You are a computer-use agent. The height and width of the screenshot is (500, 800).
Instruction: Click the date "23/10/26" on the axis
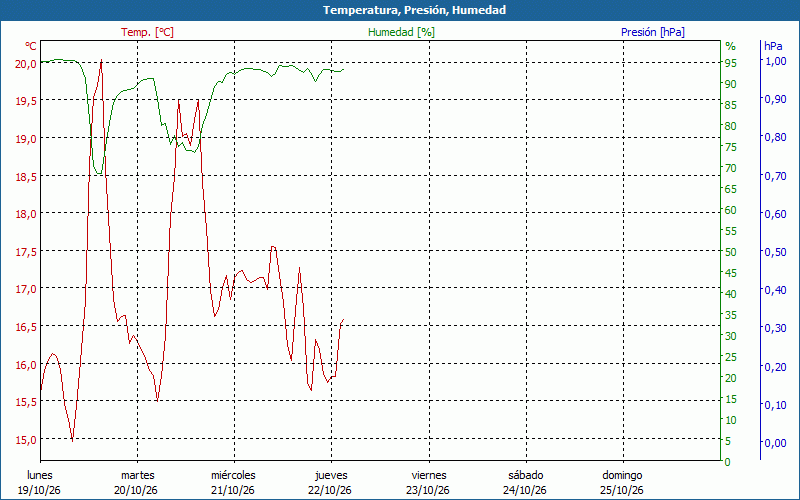tap(428, 490)
